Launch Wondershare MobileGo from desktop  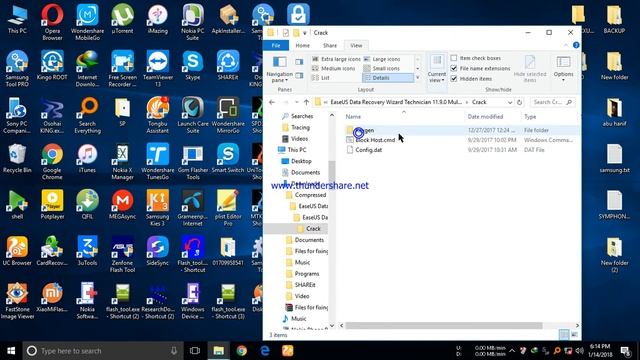(x=87, y=22)
